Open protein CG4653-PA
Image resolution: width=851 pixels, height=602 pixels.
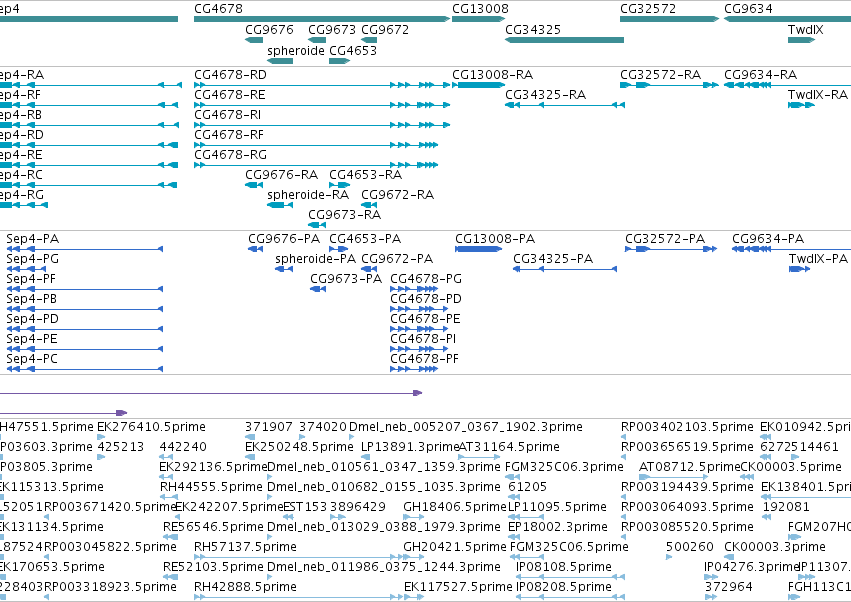[365, 239]
